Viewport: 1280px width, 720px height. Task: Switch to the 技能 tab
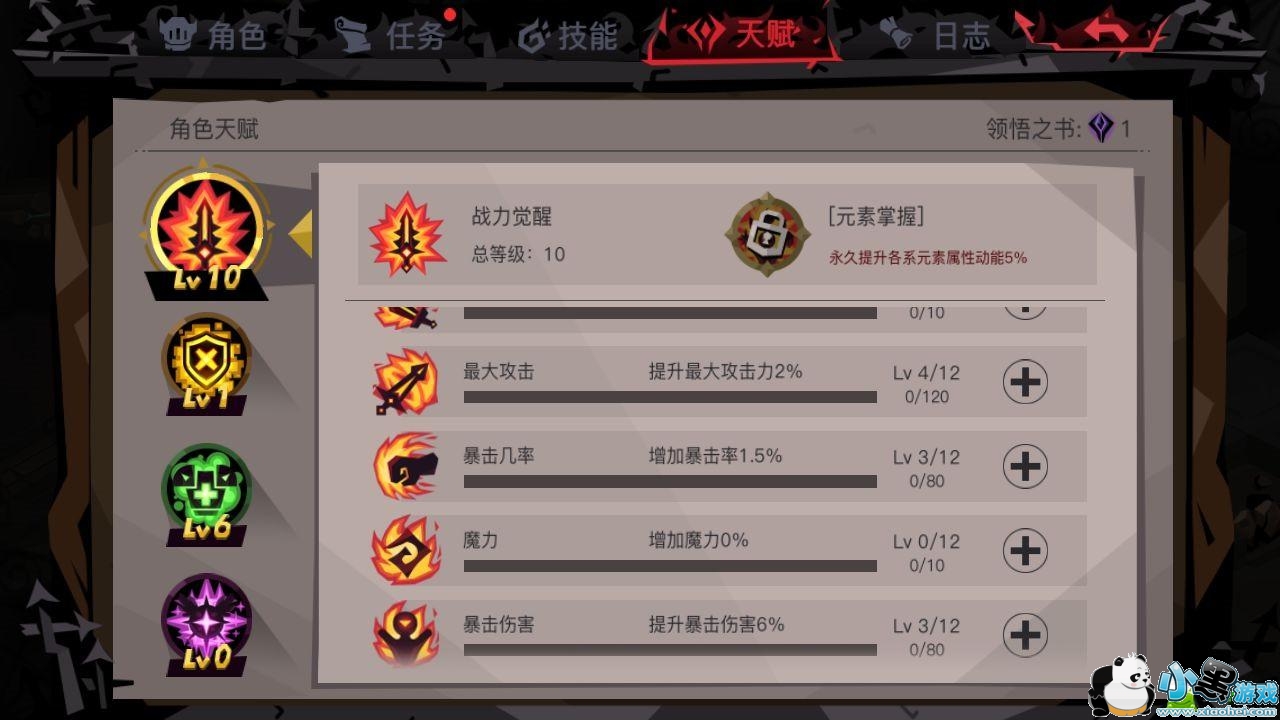click(x=569, y=36)
